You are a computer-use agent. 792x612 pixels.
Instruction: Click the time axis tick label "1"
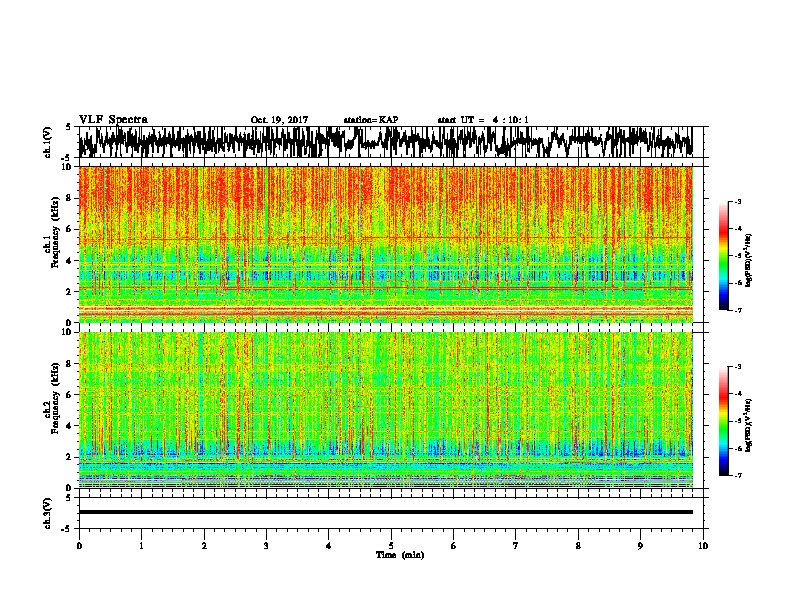[141, 546]
